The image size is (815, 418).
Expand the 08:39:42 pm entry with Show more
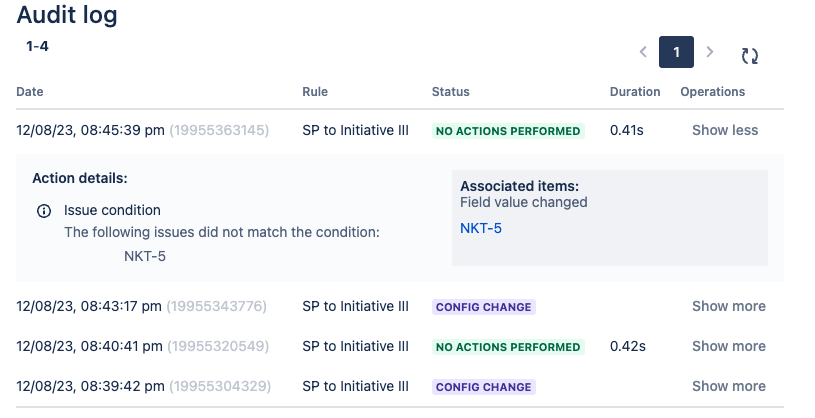pos(728,386)
